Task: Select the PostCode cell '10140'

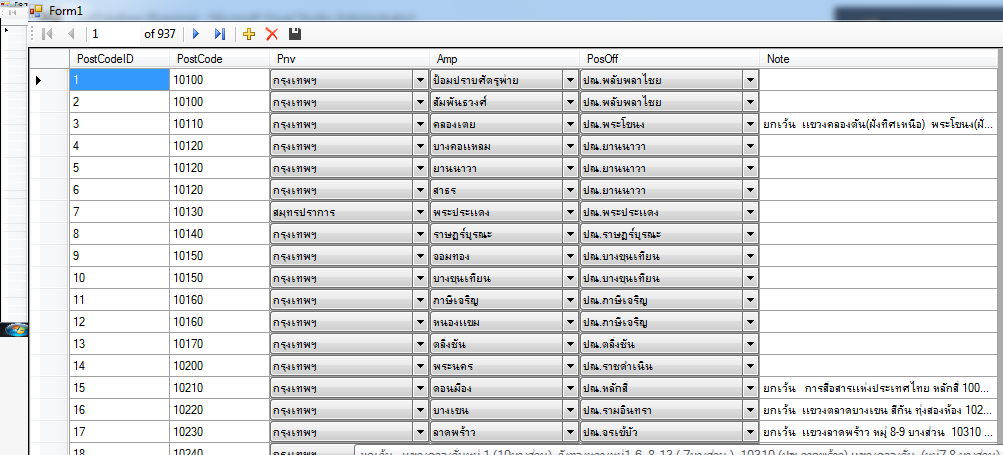Action: click(x=219, y=234)
